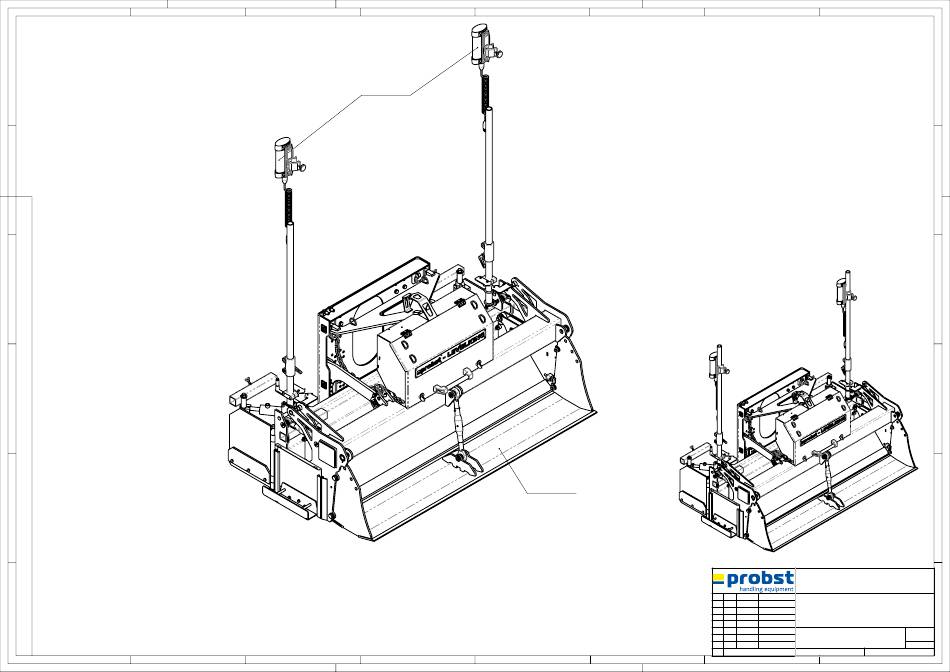Click the "handling equipment" tagline text
950x672 pixels.
[x=766, y=589]
